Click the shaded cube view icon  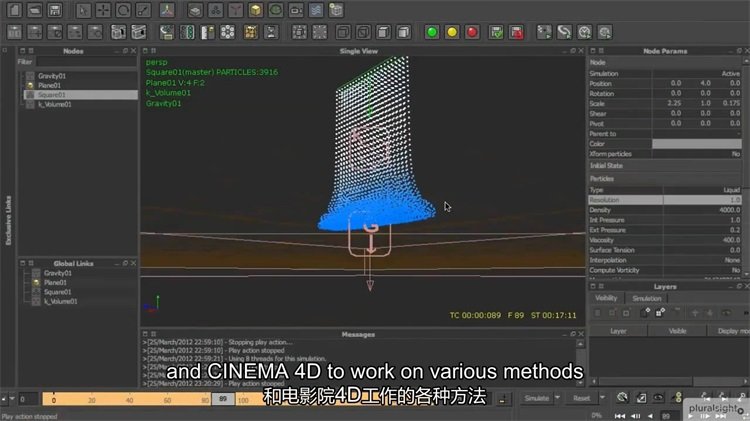click(404, 32)
